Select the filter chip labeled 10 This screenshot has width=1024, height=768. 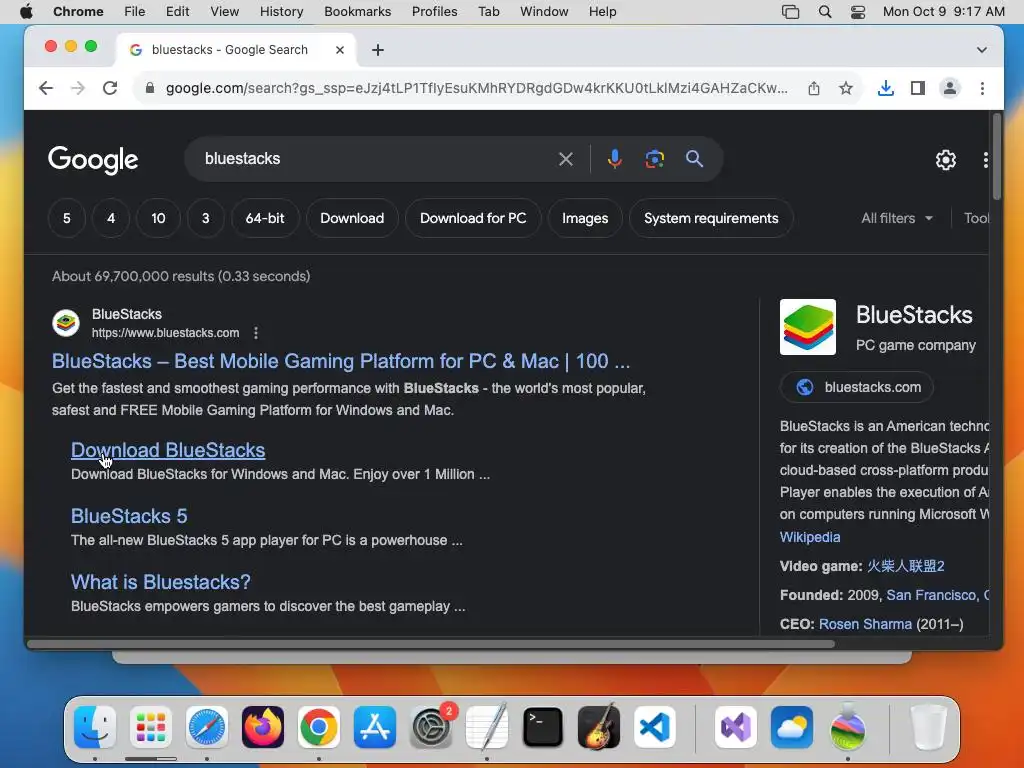point(158,218)
